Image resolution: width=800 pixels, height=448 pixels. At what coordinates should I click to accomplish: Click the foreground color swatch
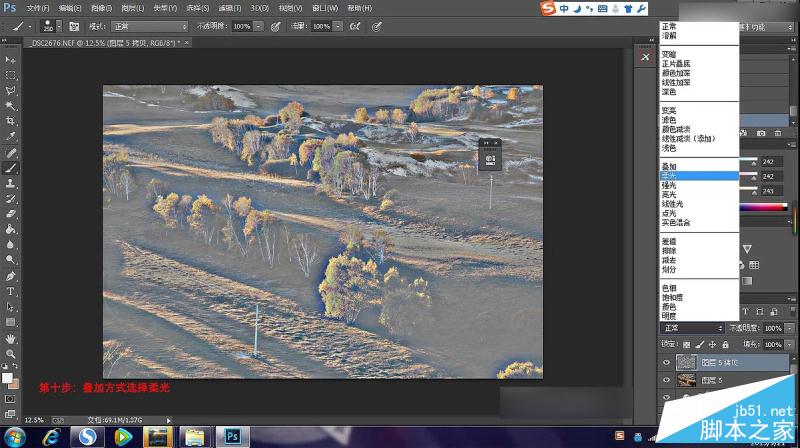(x=7, y=378)
